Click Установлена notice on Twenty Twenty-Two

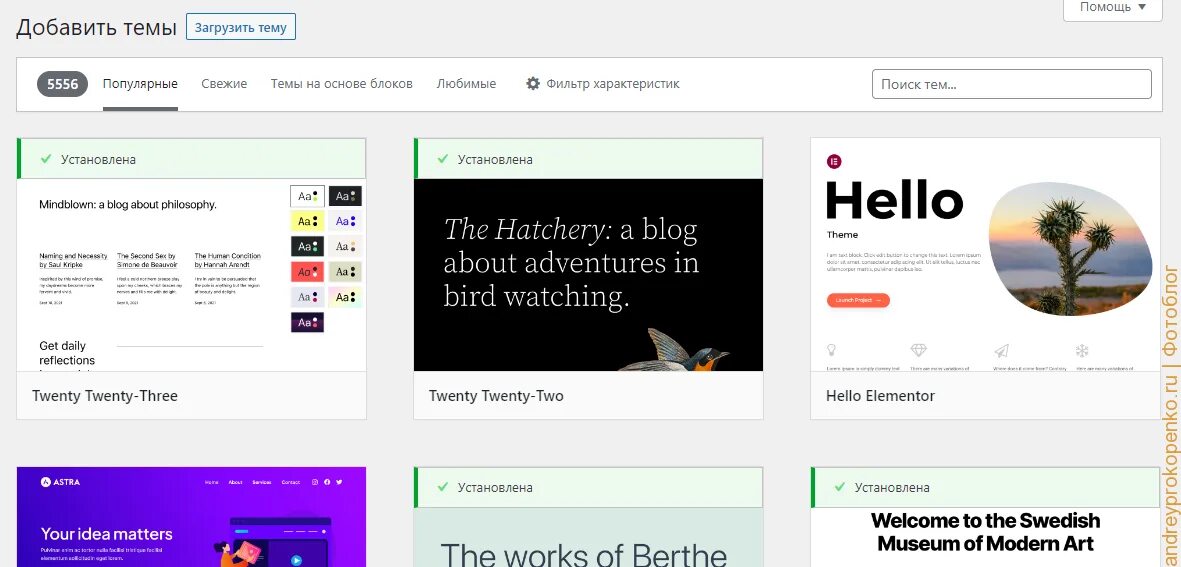pyautogui.click(x=588, y=159)
